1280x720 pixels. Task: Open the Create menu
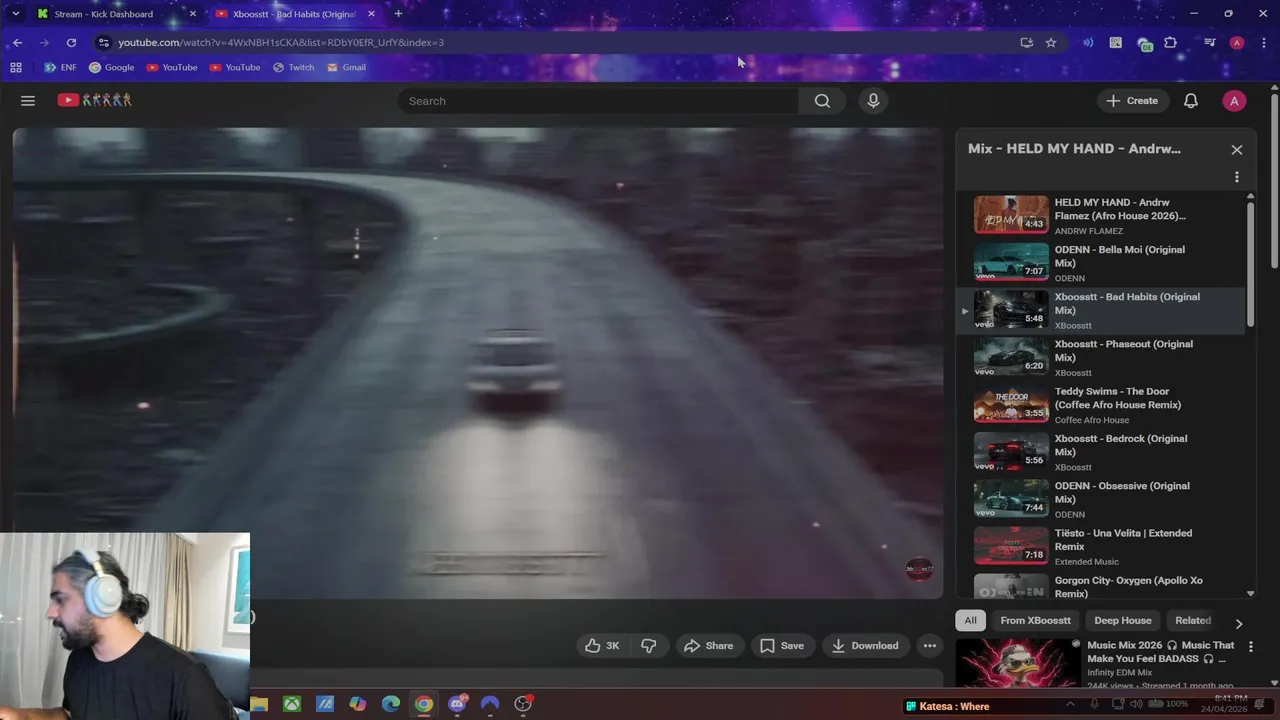[x=1132, y=101]
